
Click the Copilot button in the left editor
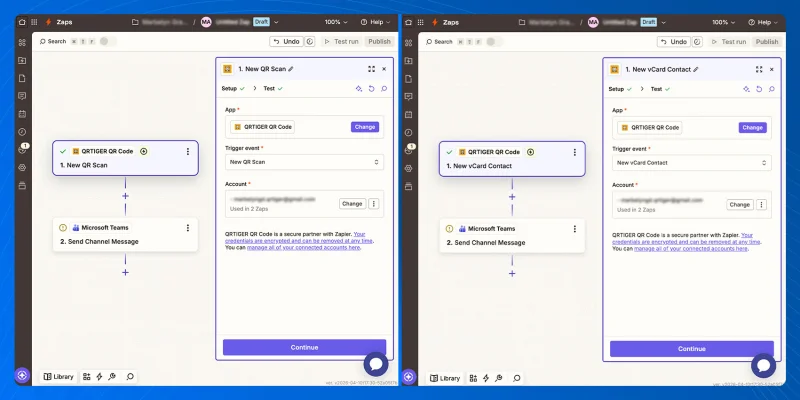point(22,376)
